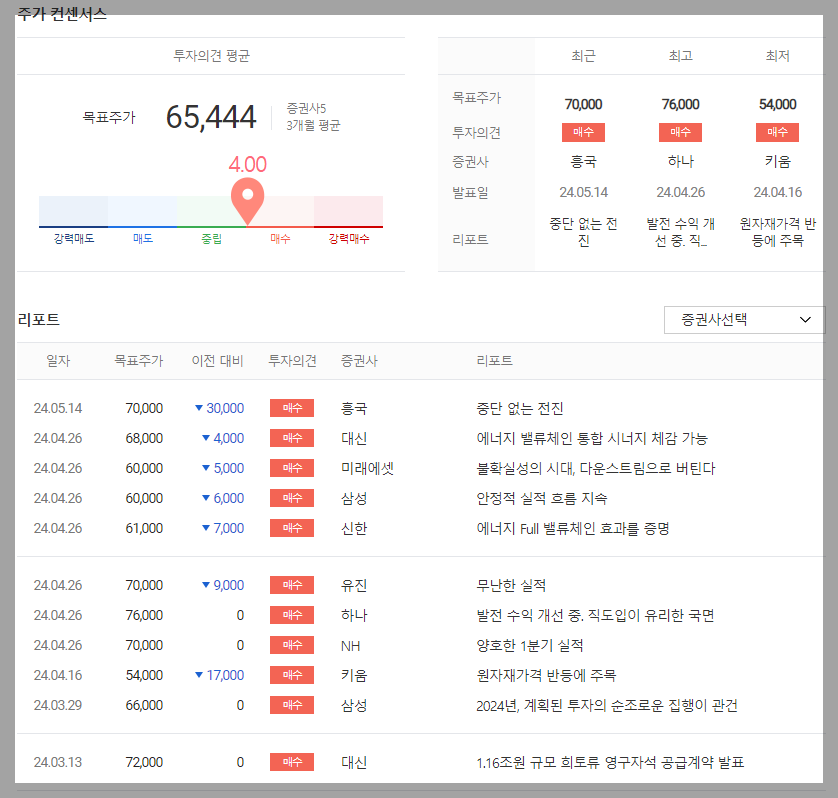Click the 매도 gauge label
Screen dimensions: 838x798
pos(143,238)
